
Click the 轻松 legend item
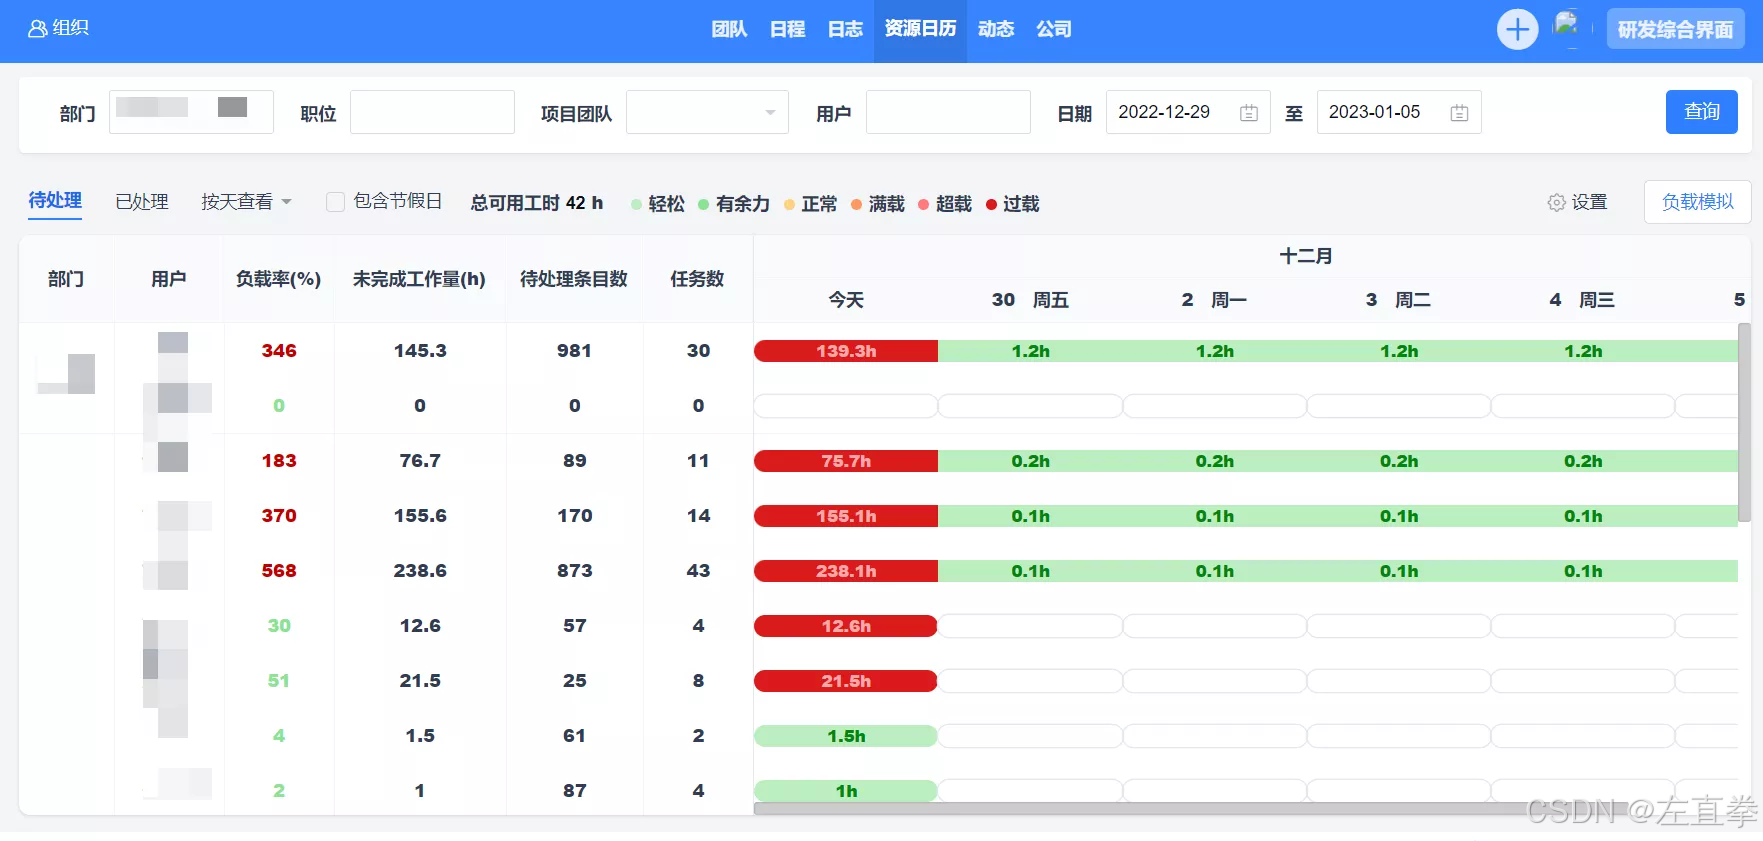tap(658, 204)
